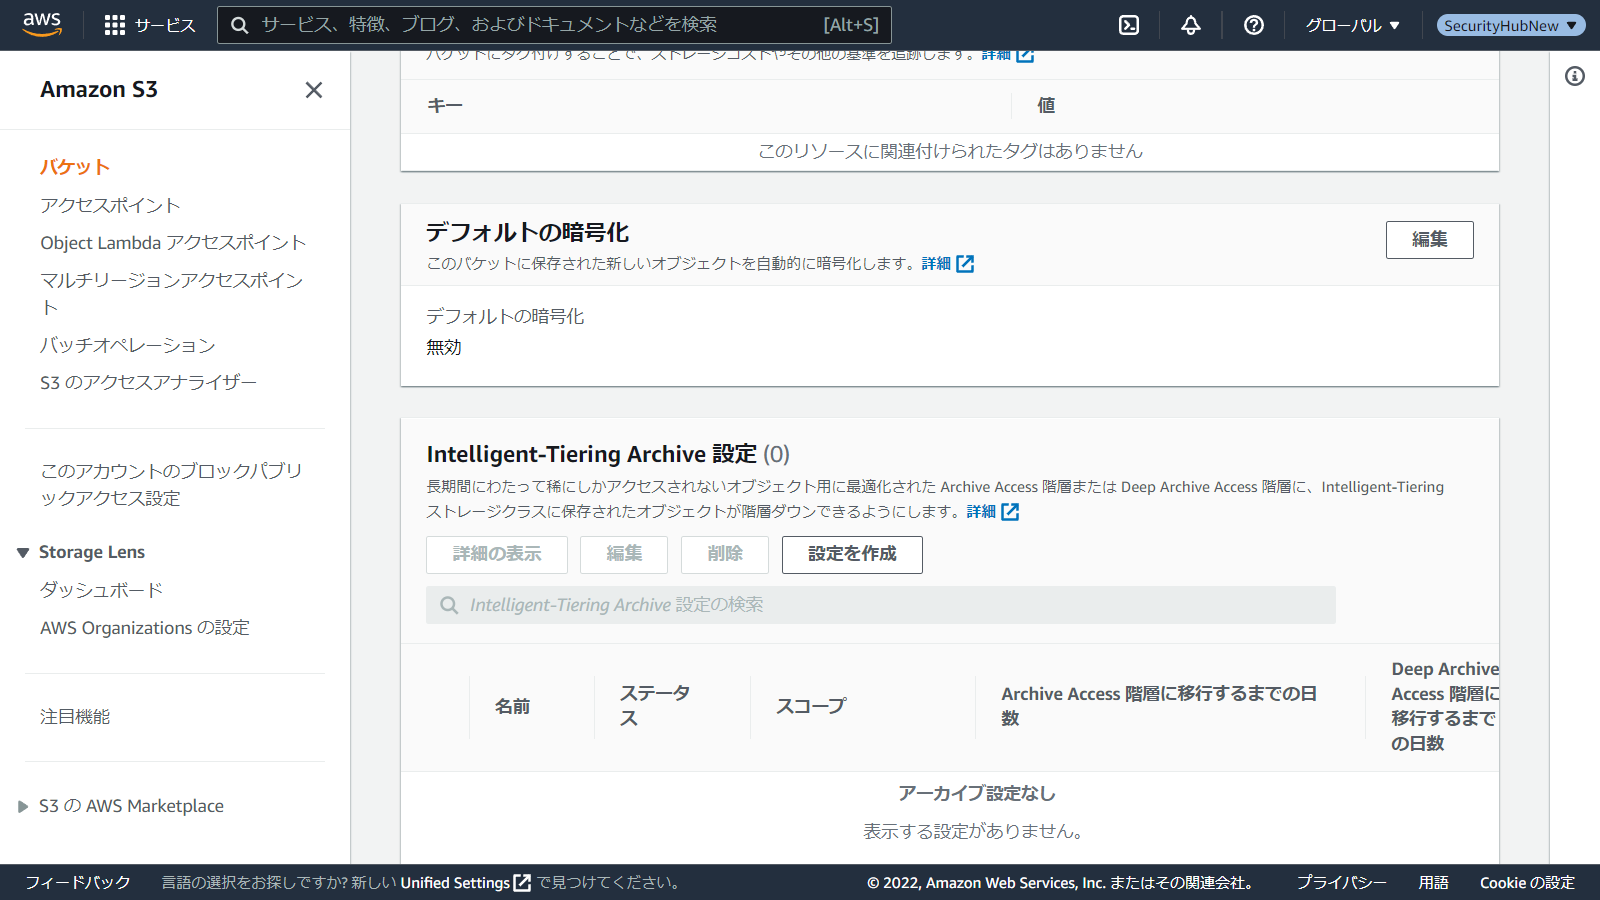Open the info panel icon at right

click(1575, 76)
